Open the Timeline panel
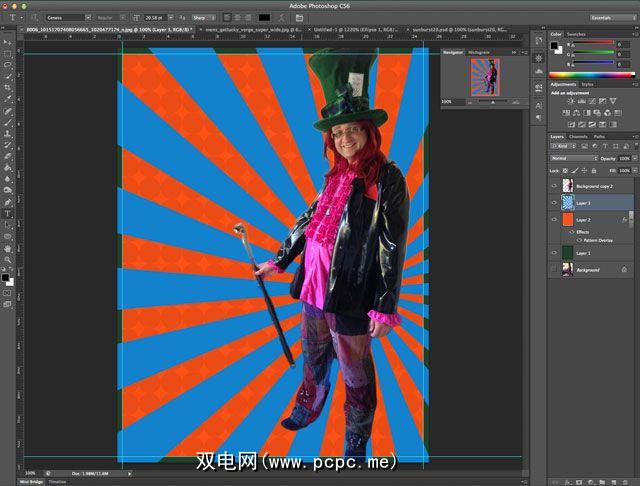Viewport: 640px width, 486px height. [x=57, y=481]
